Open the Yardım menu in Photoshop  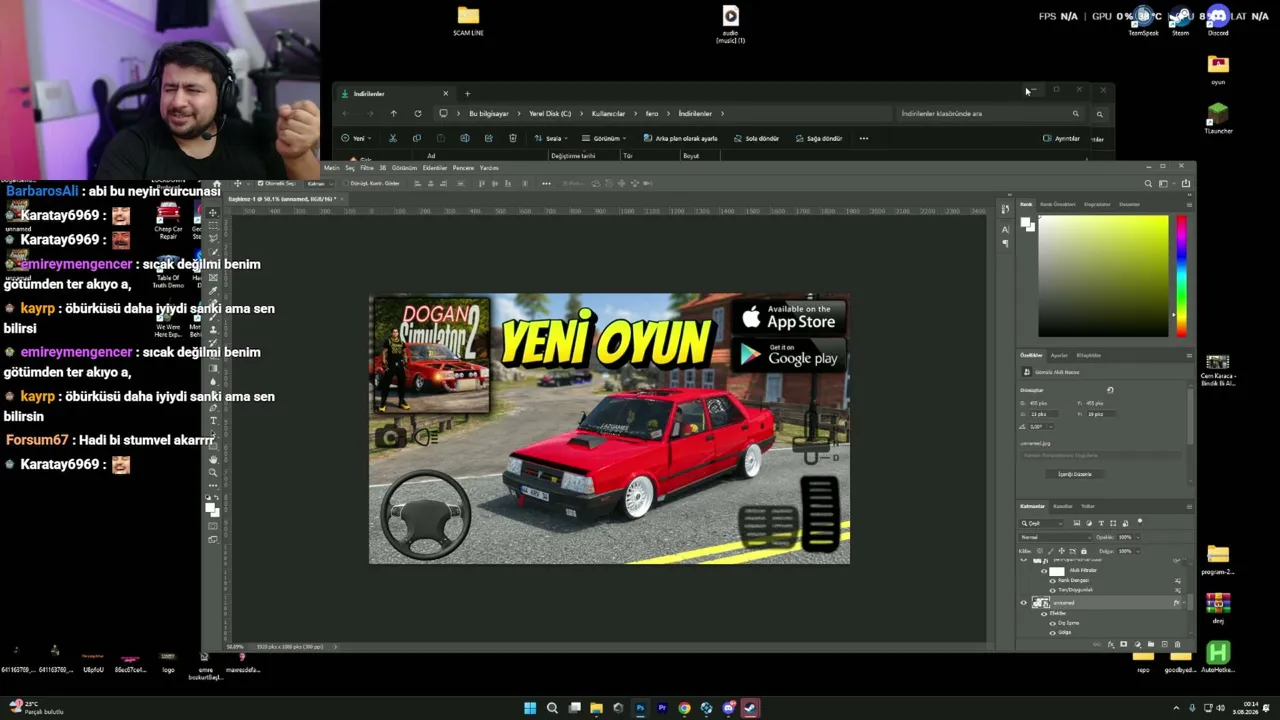coord(489,168)
